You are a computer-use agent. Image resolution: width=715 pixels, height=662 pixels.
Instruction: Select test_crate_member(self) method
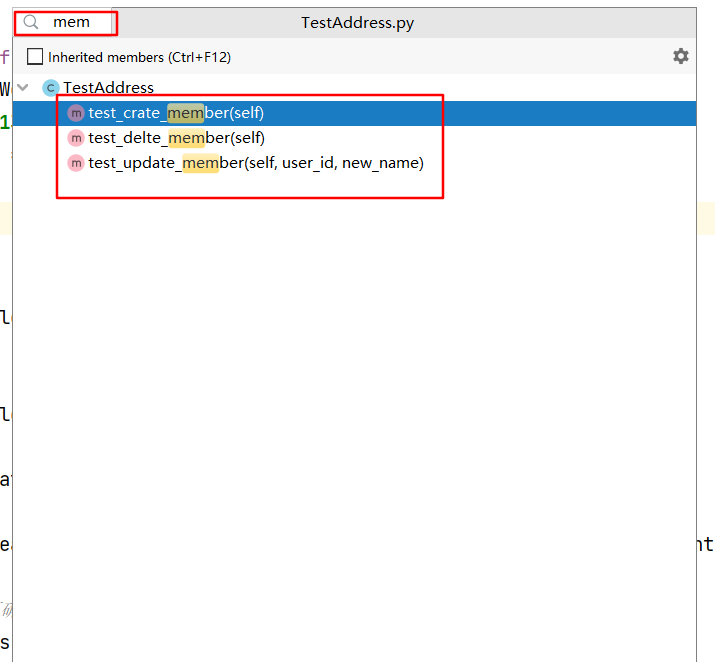pos(354,113)
